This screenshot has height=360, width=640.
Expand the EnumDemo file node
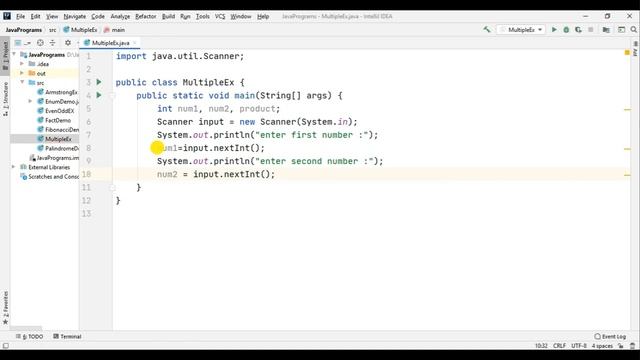[x=31, y=101]
